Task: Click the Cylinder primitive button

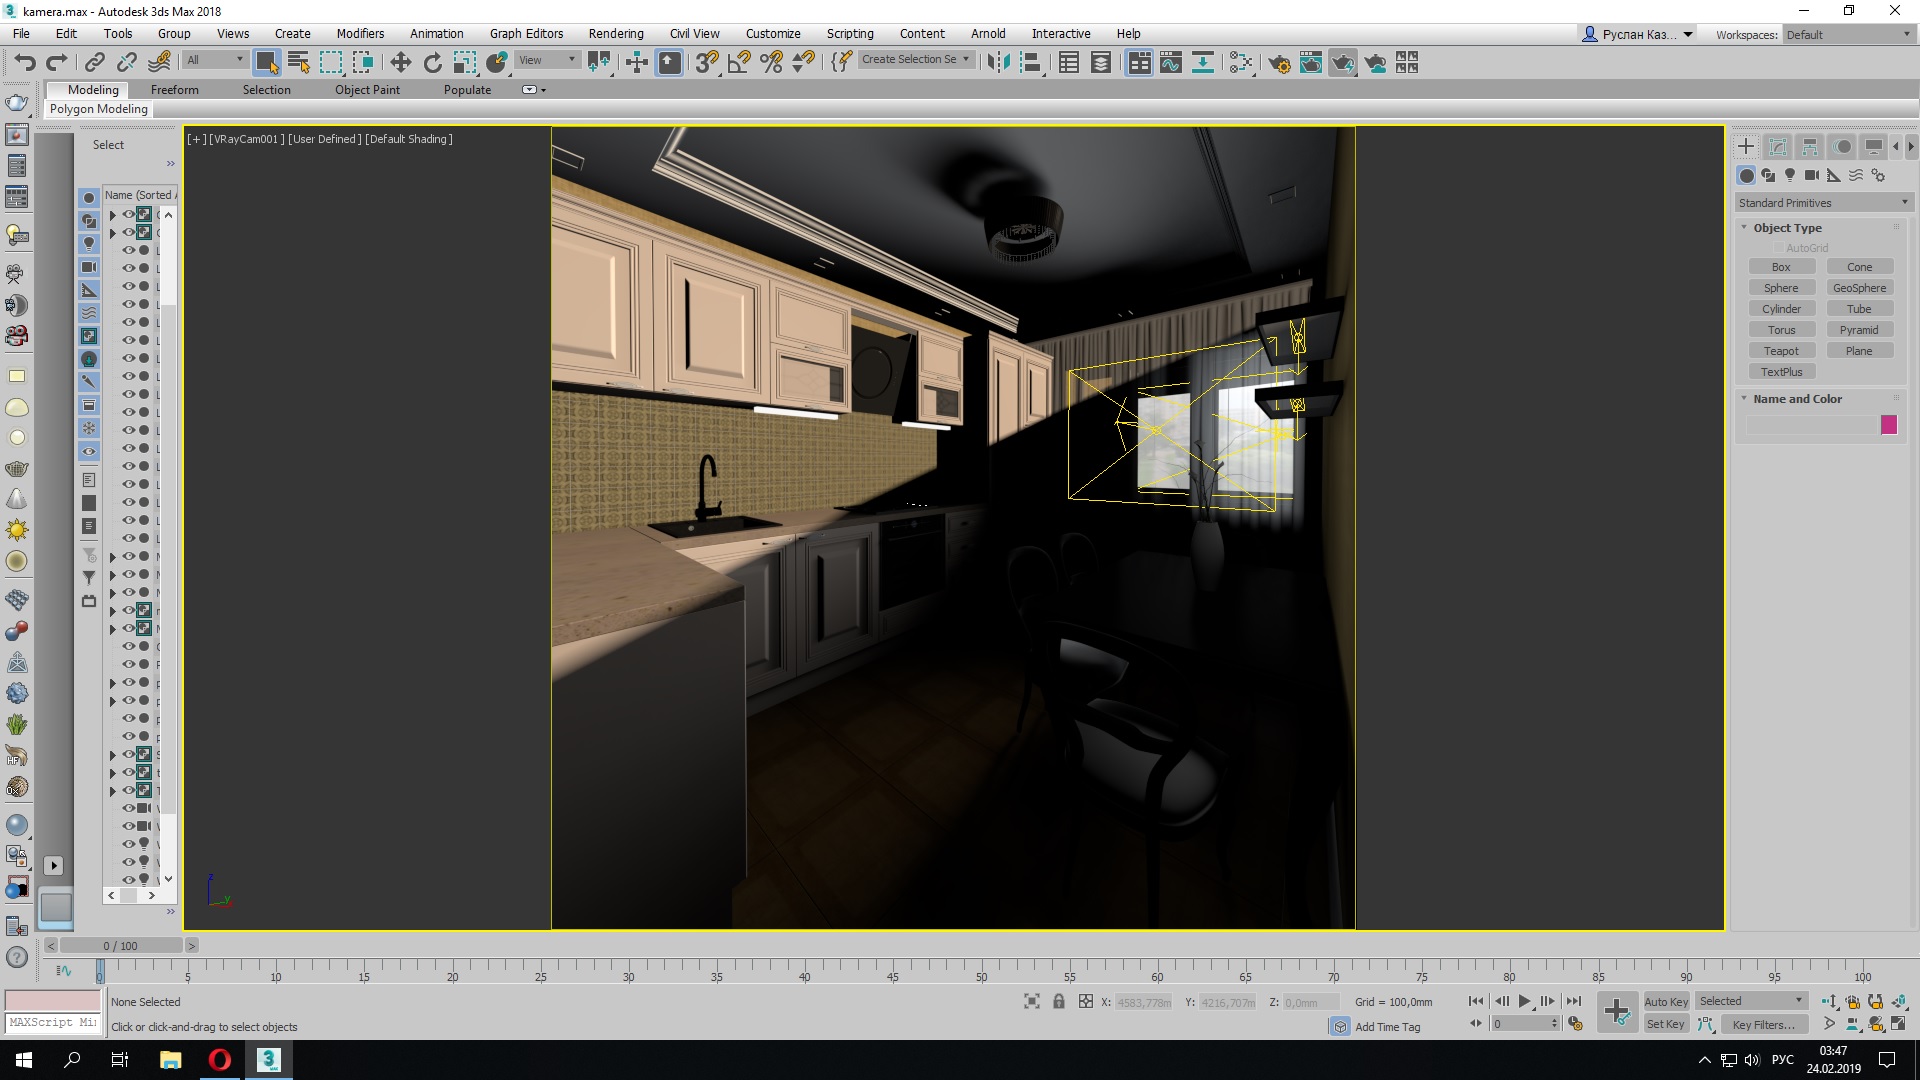Action: 1781,309
